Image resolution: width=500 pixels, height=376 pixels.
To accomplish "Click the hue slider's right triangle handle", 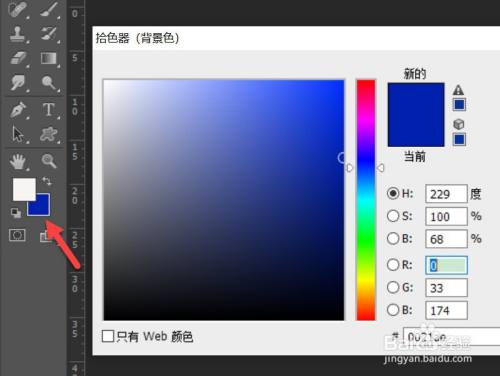I will (380, 168).
